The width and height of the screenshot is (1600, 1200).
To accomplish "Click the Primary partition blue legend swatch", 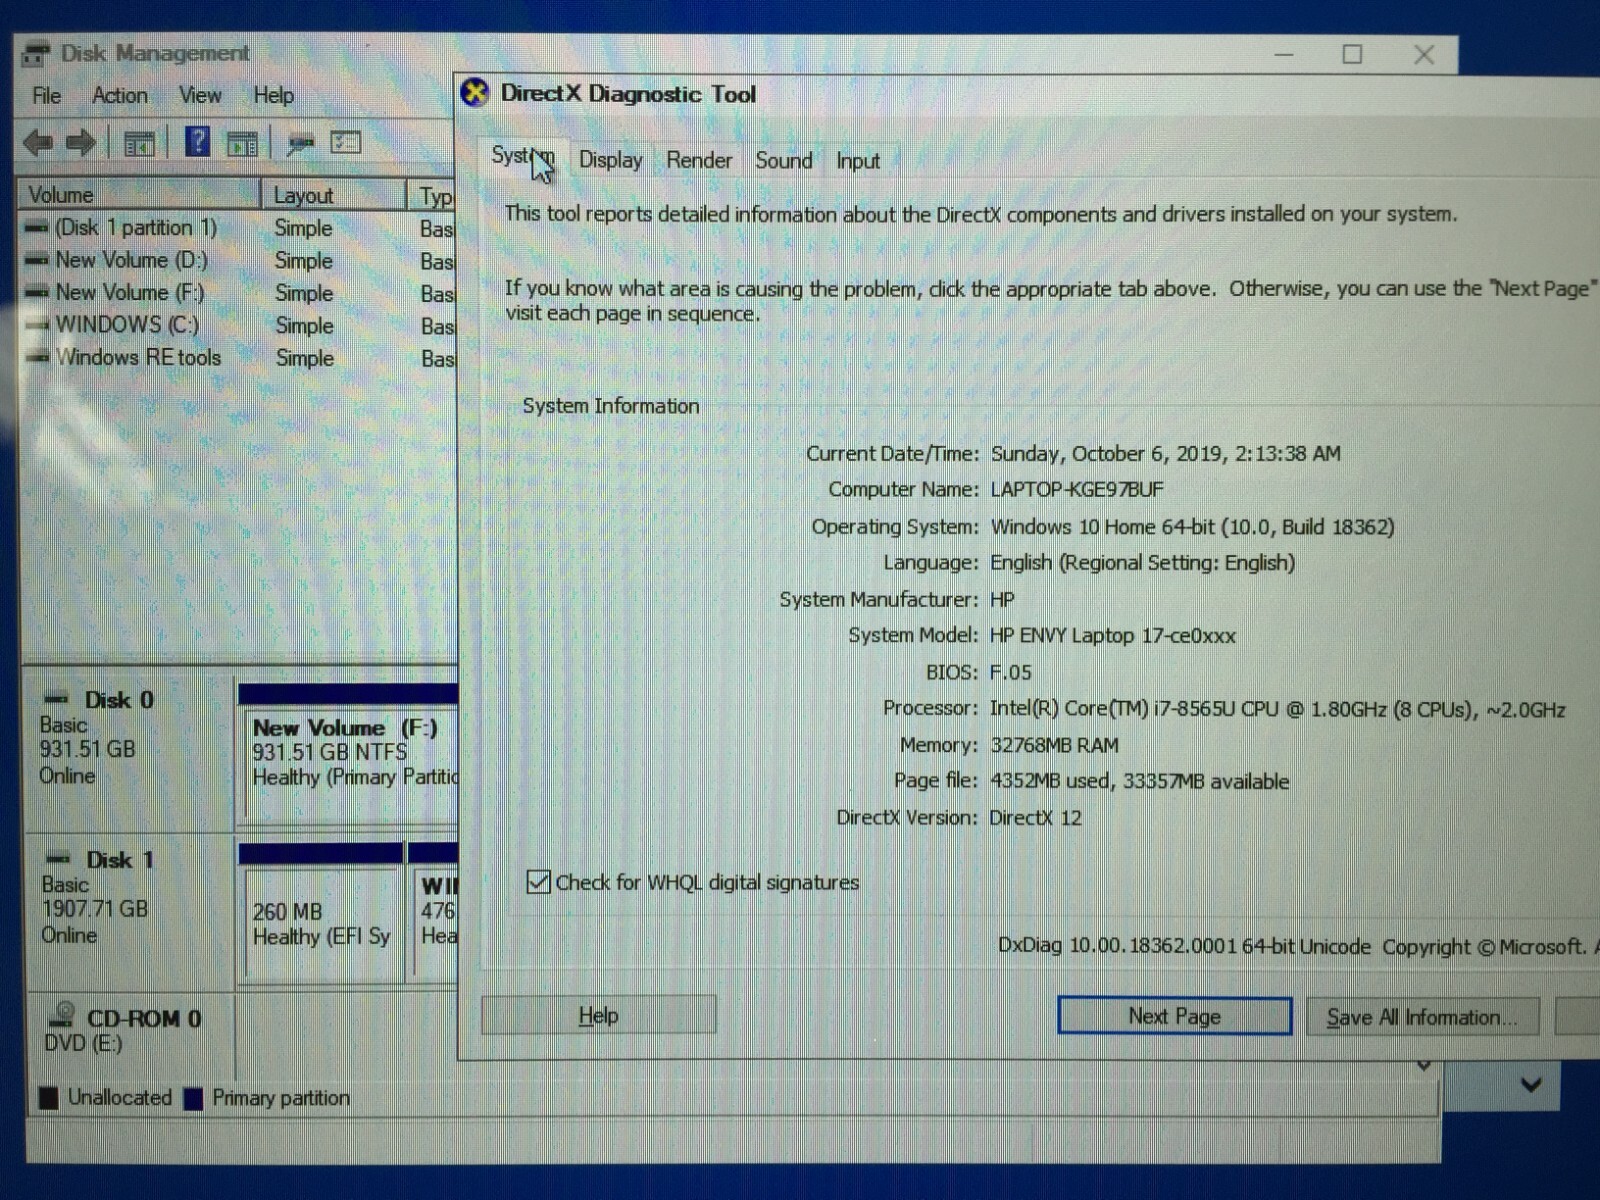I will 193,1098.
